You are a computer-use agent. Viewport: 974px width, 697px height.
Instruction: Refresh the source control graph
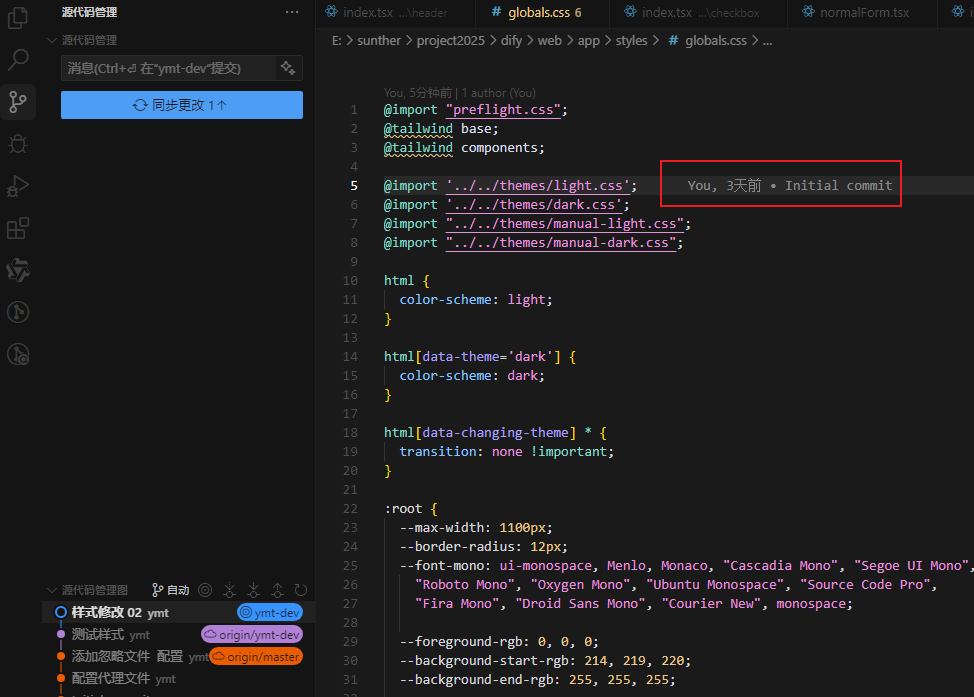click(x=301, y=589)
